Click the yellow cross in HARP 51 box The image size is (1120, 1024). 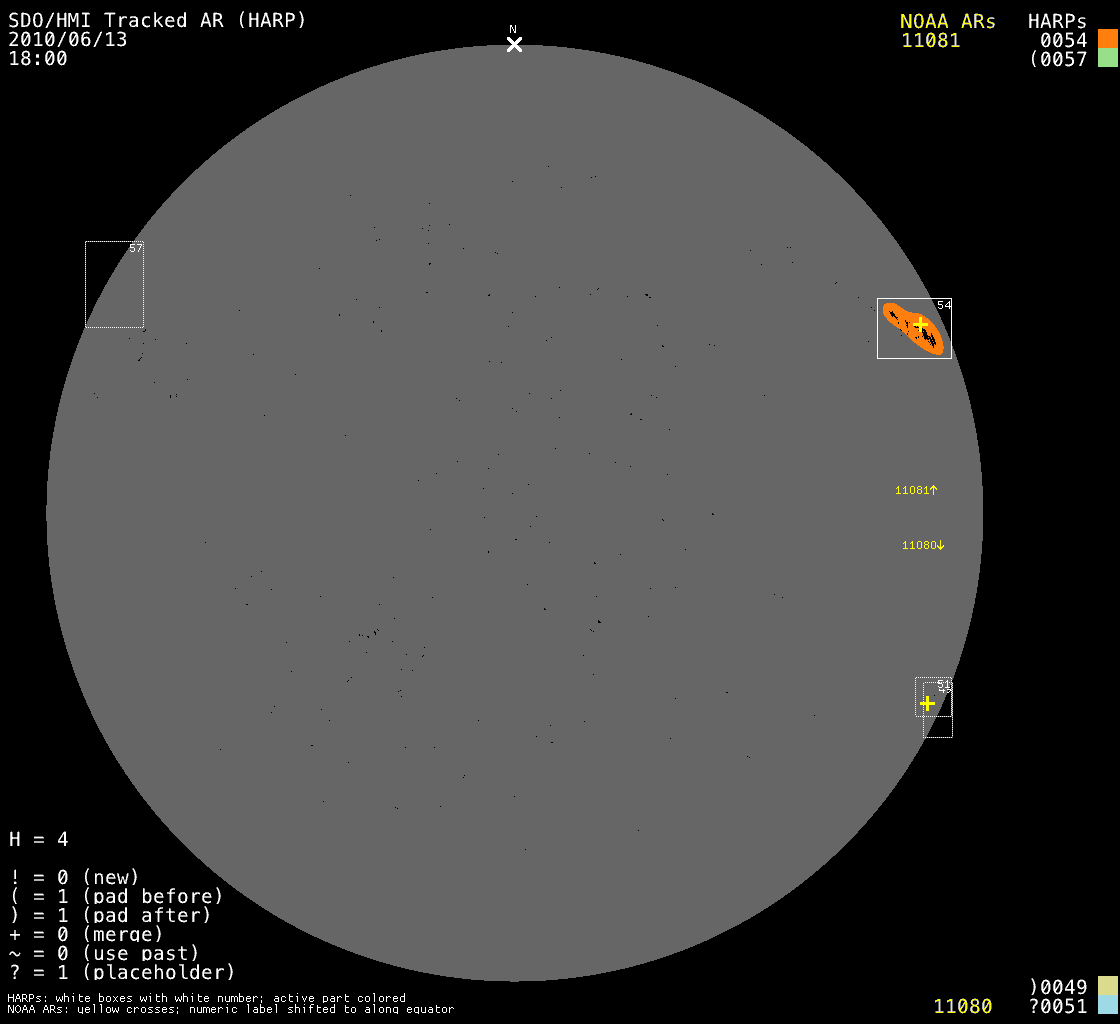pos(927,703)
